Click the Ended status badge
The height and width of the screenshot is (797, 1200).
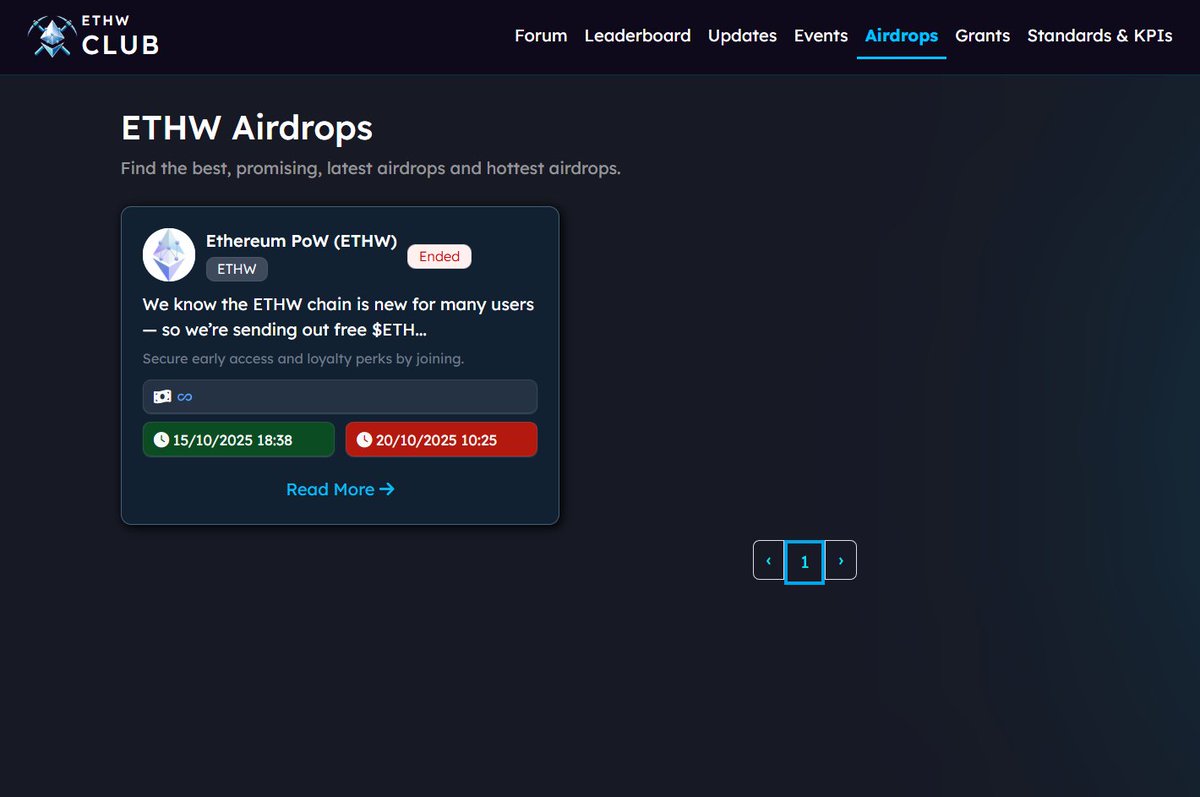coord(439,256)
